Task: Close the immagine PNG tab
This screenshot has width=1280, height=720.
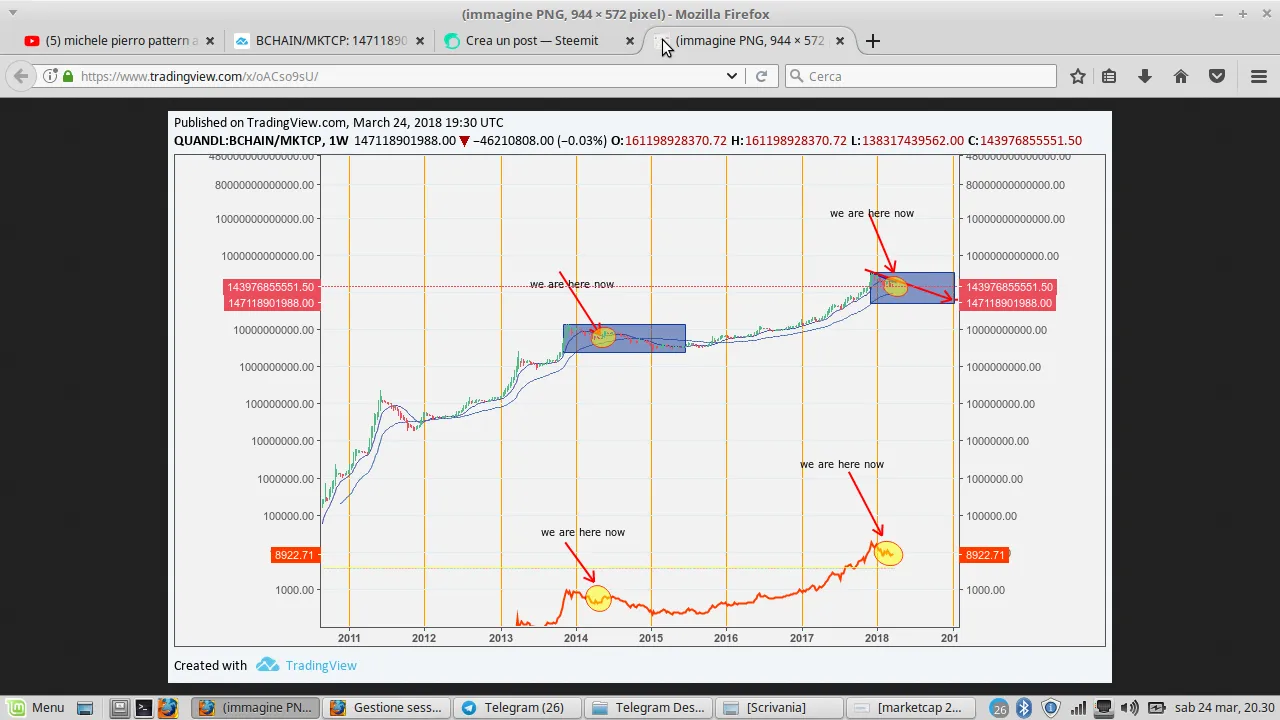Action: tap(840, 41)
